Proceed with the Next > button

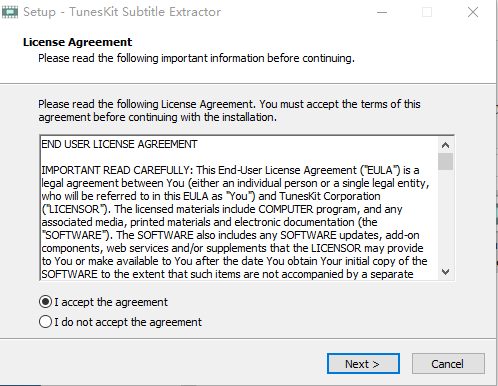(x=363, y=364)
